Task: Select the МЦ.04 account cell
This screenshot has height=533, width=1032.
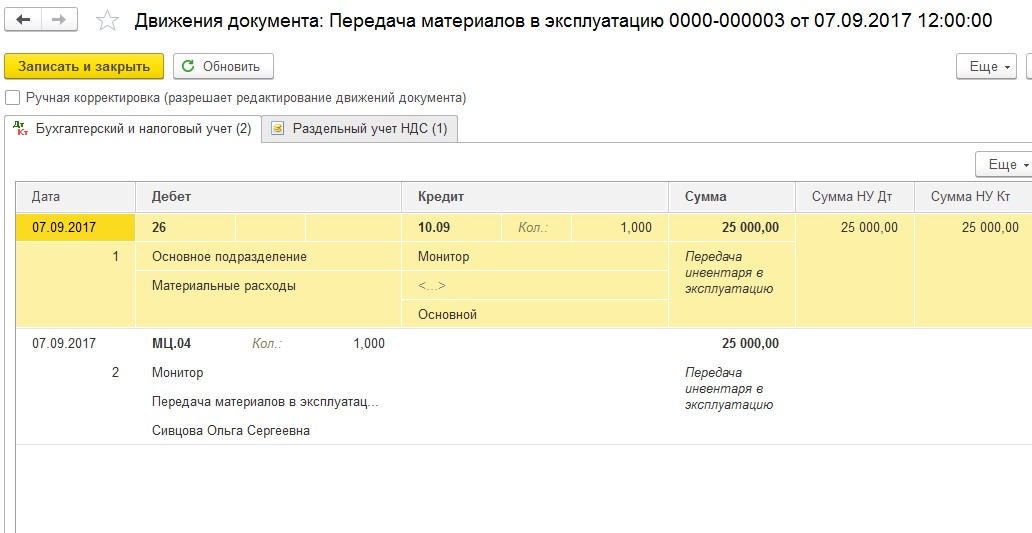Action: click(x=172, y=344)
